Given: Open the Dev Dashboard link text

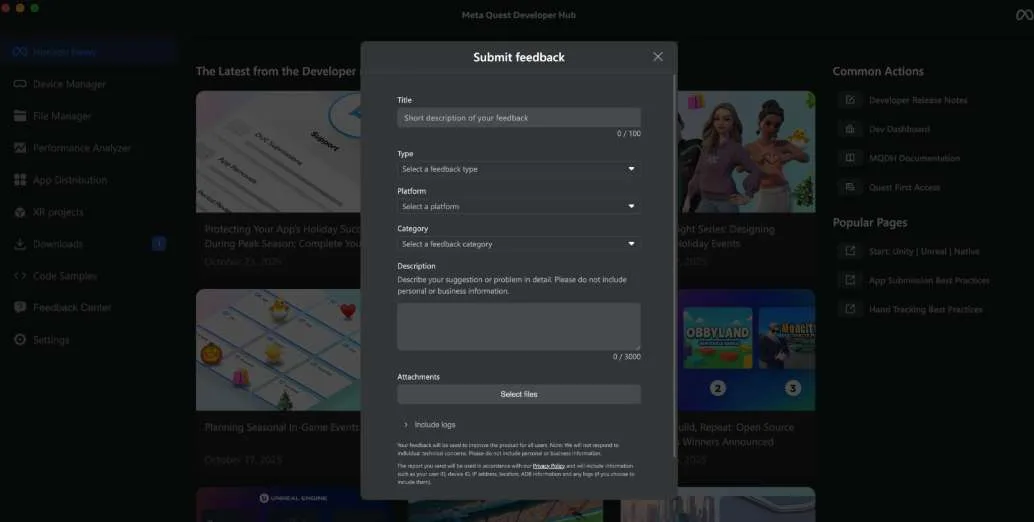Looking at the screenshot, I should (x=899, y=129).
